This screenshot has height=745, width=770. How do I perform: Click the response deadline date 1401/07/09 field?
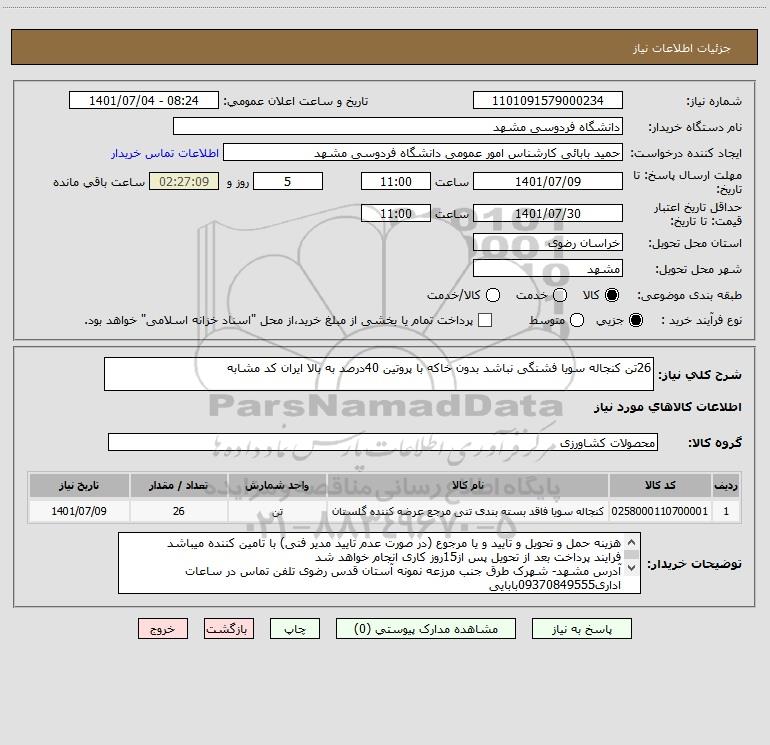coord(548,181)
